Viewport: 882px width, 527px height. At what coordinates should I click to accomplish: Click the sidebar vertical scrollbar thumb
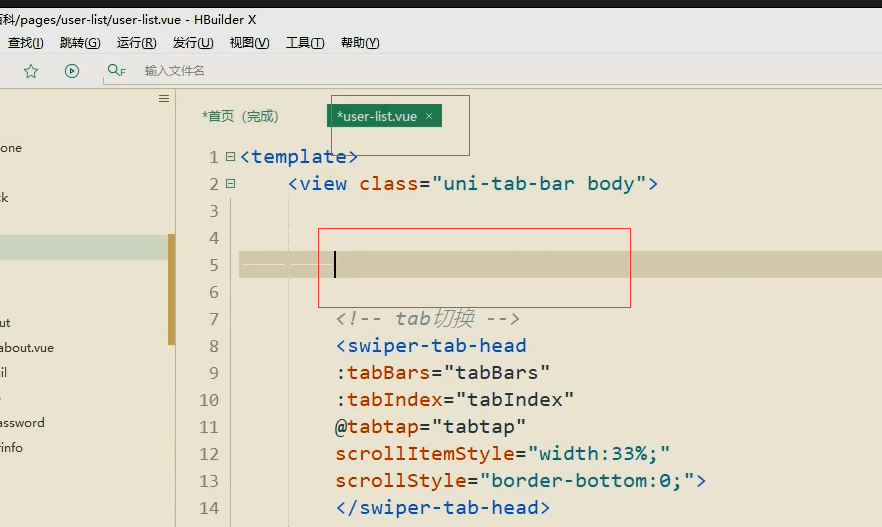coord(172,289)
